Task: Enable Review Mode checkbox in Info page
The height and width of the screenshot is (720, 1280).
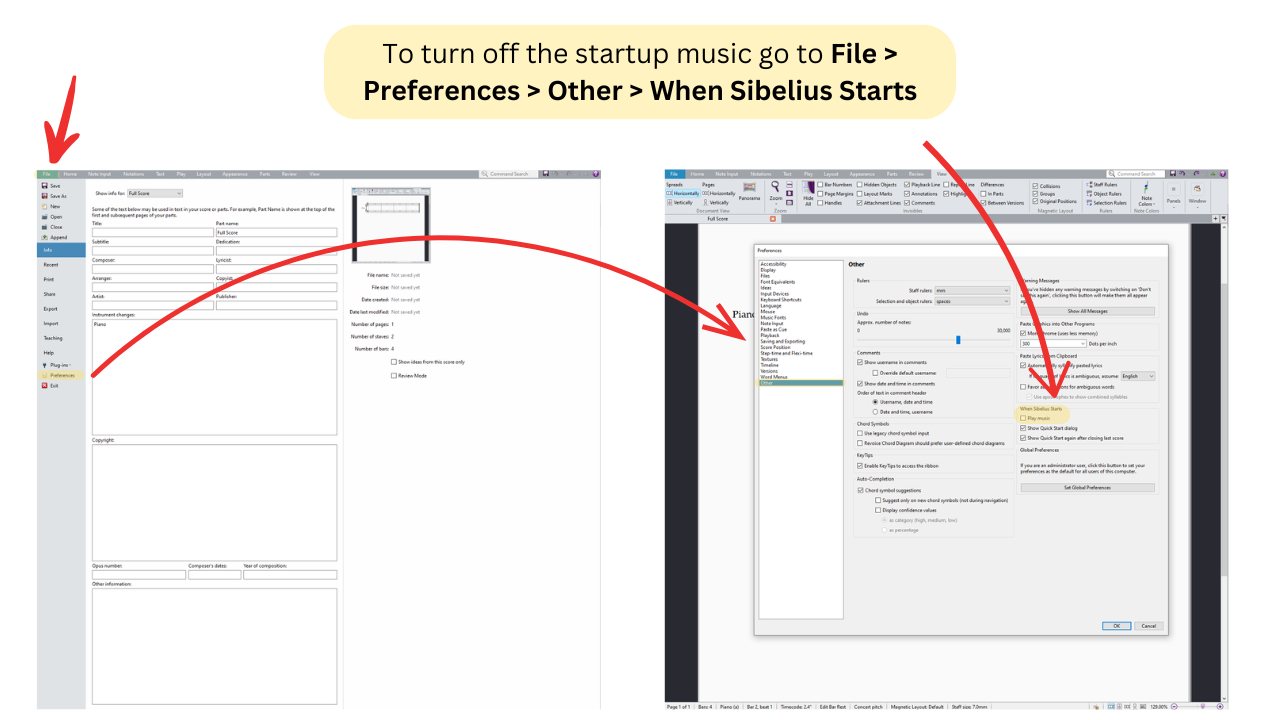Action: pyautogui.click(x=394, y=376)
